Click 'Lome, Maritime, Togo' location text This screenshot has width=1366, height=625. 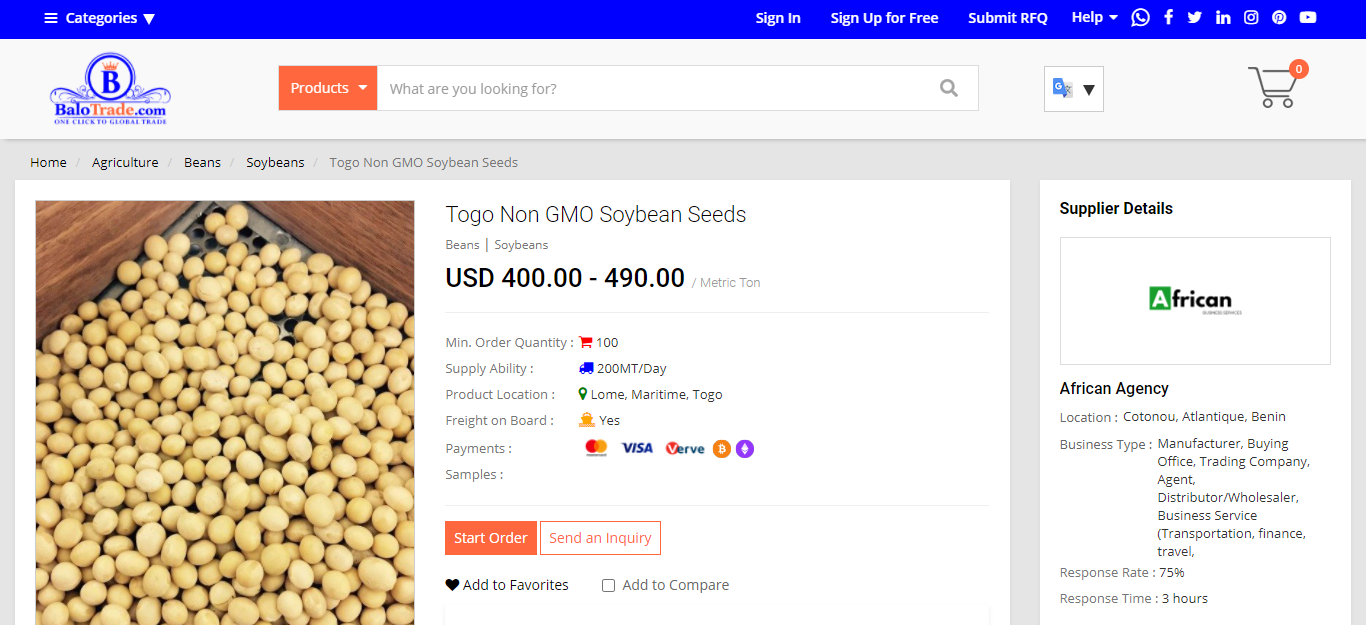click(x=656, y=394)
